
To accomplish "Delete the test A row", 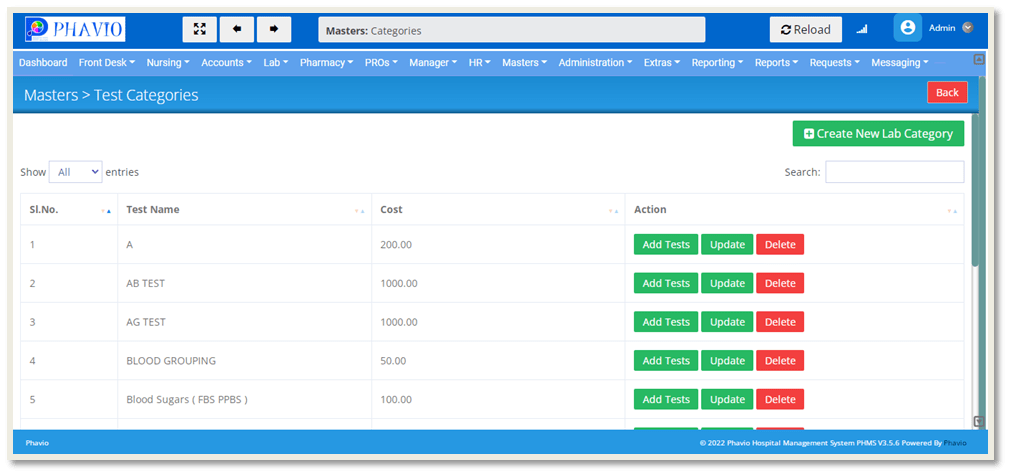I will (780, 245).
